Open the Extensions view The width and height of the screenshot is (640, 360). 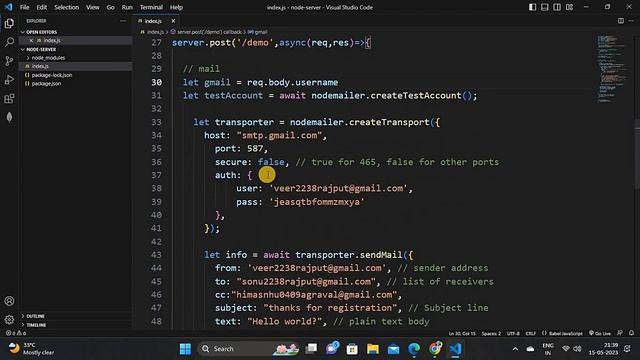point(9,98)
